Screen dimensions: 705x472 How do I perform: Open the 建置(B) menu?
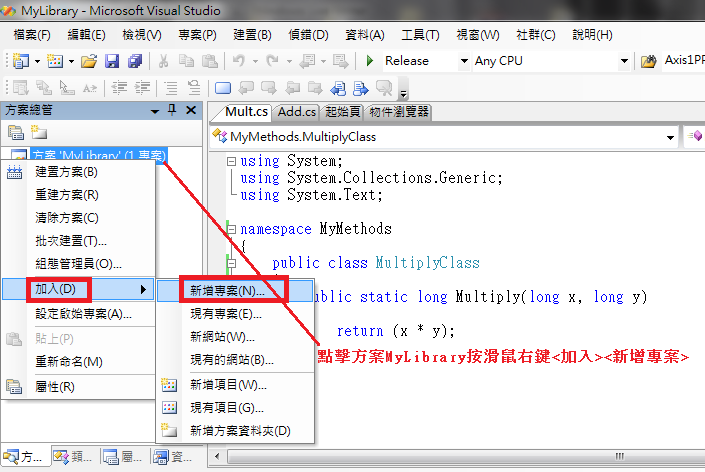tap(252, 35)
